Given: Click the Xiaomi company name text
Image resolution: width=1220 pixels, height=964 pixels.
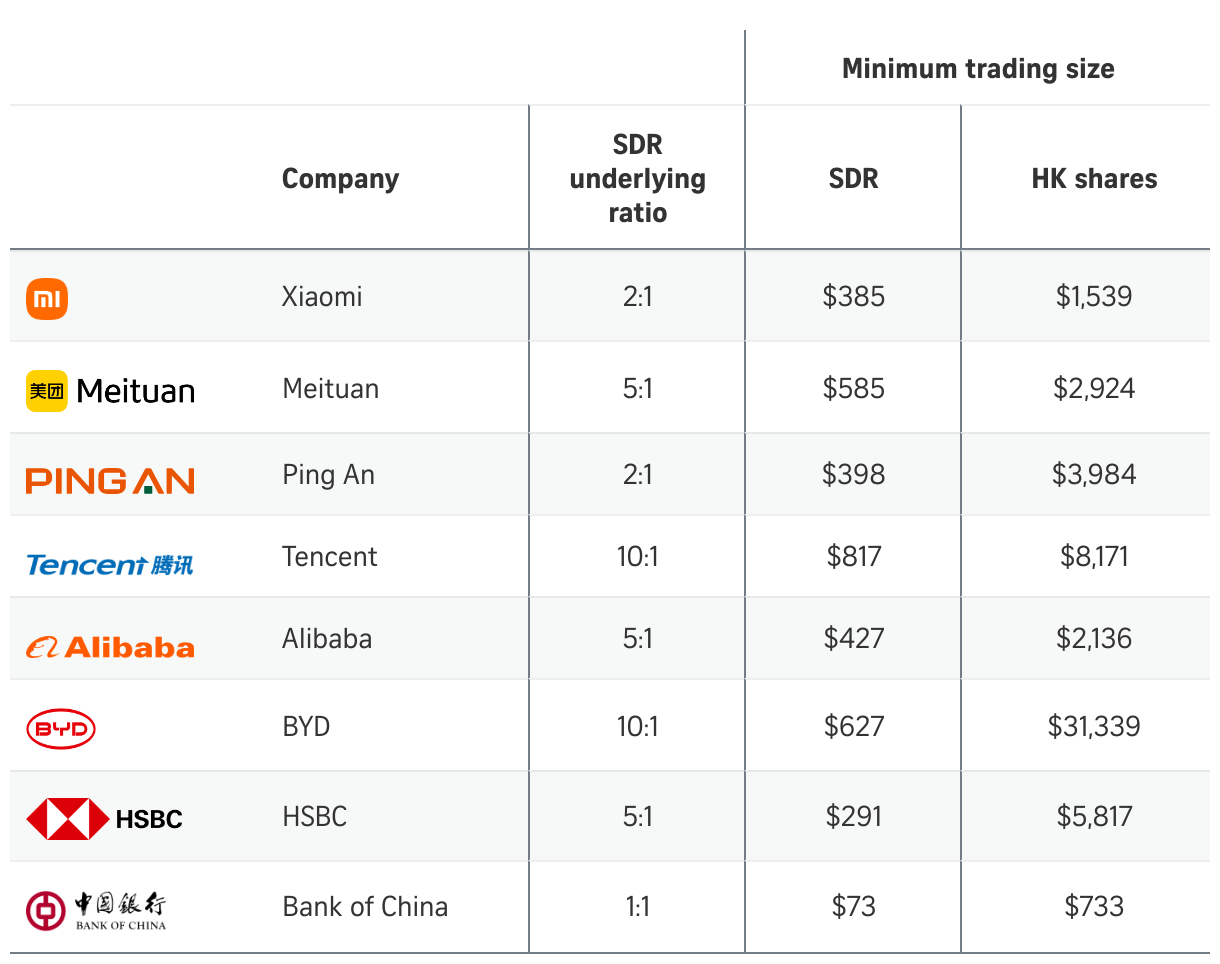Looking at the screenshot, I should point(322,297).
